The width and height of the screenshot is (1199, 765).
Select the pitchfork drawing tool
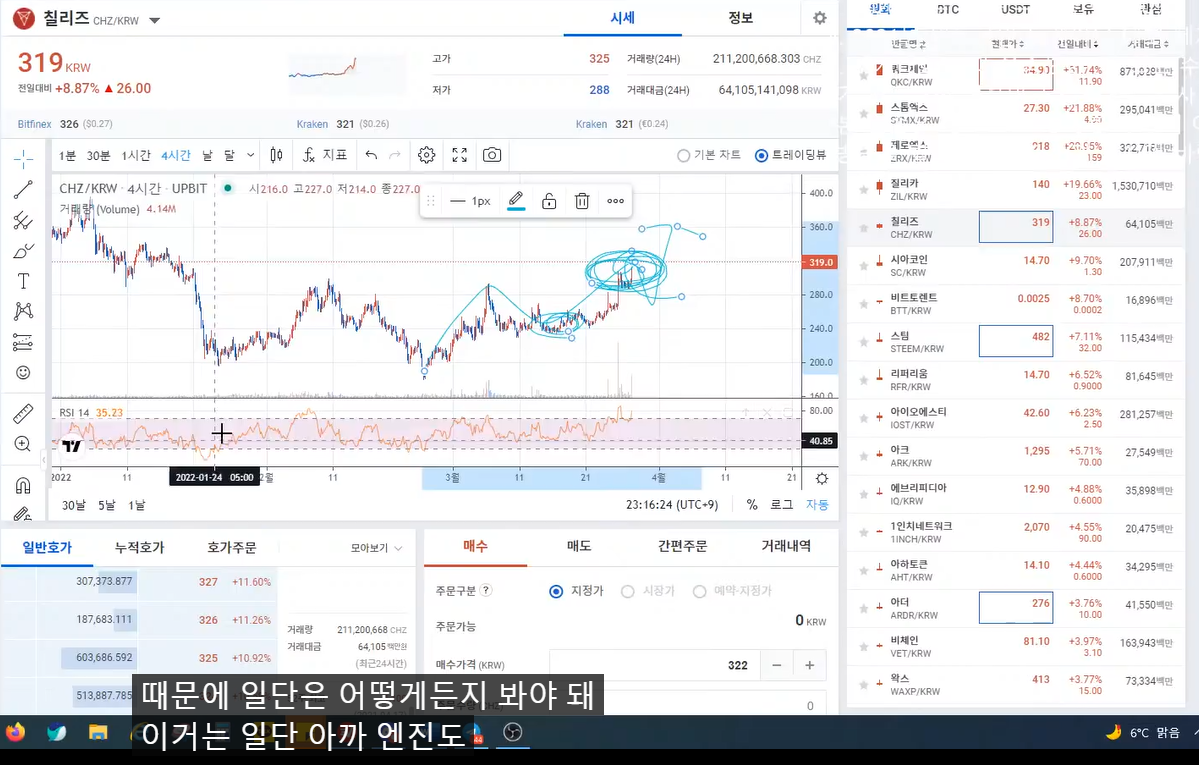pos(23,220)
